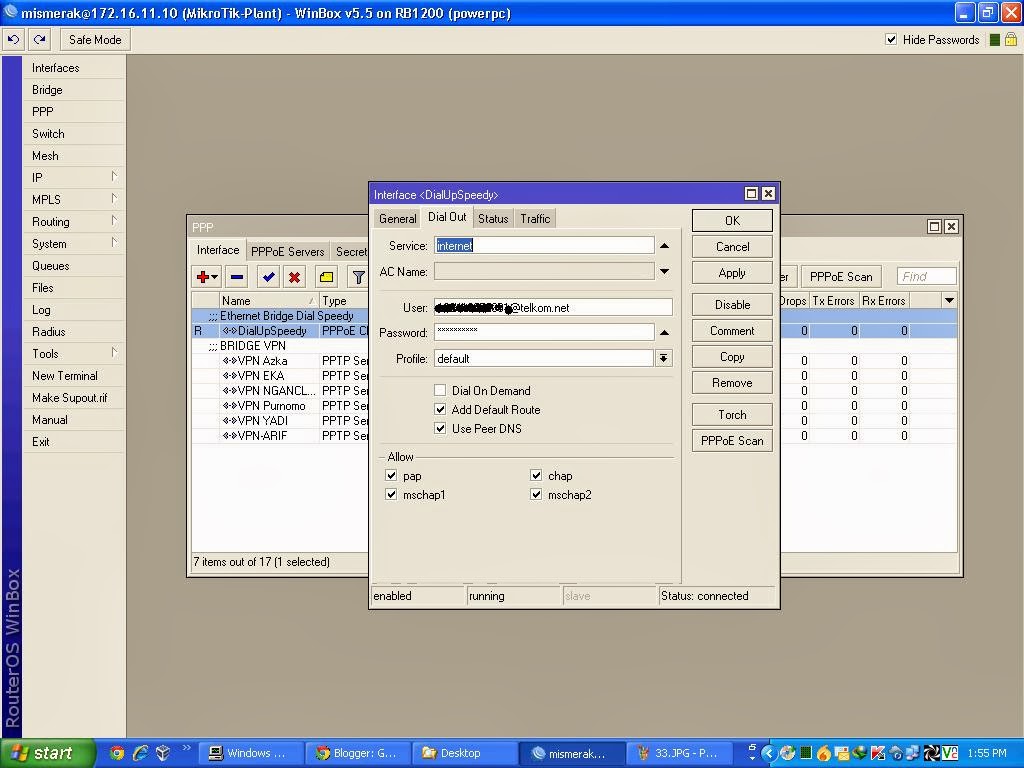Image resolution: width=1024 pixels, height=768 pixels.
Task: Sort by the Name column header
Action: pyautogui.click(x=269, y=300)
